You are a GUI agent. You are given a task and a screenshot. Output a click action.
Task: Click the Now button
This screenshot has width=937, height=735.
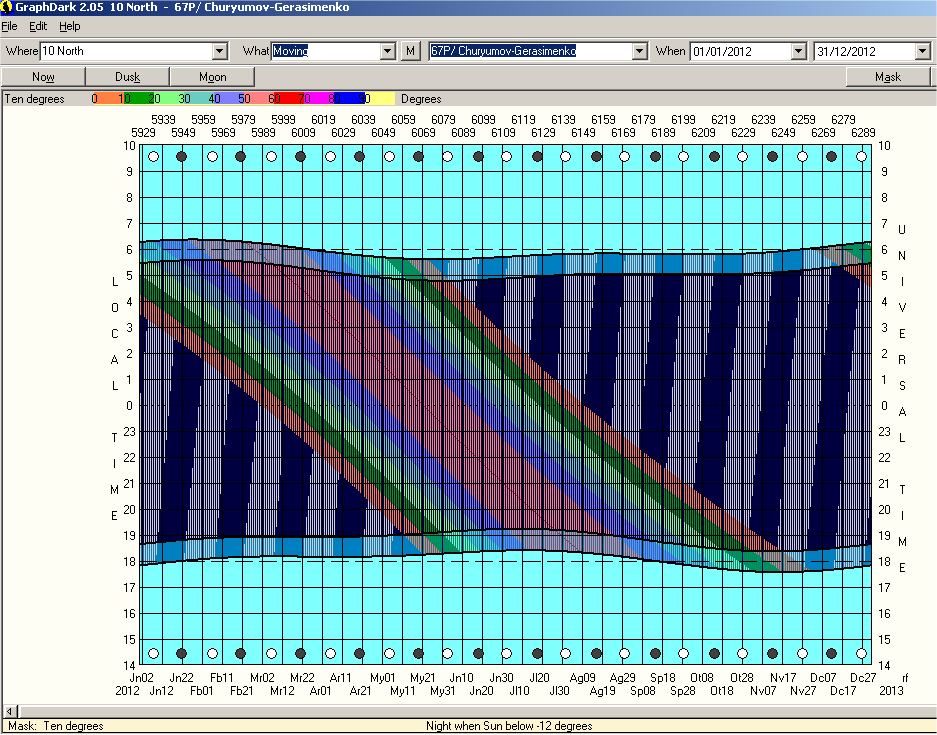43,77
